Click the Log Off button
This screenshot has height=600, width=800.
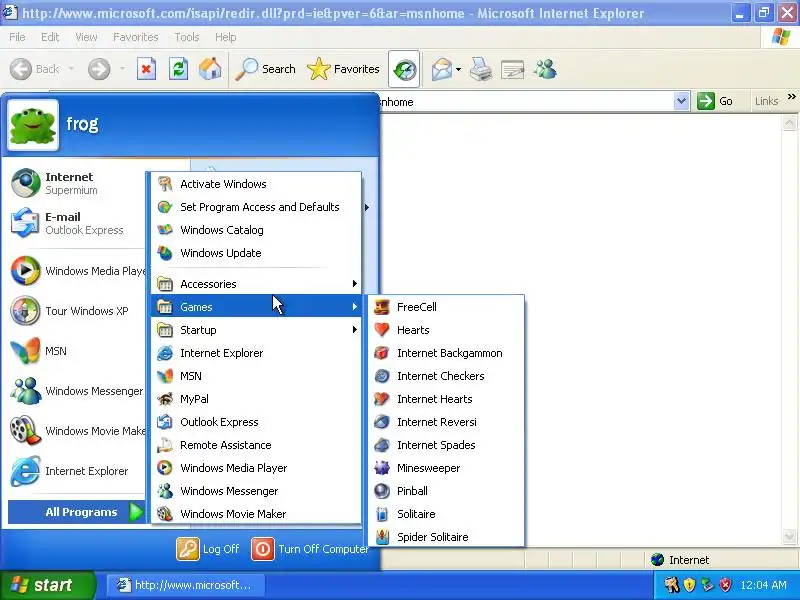(208, 549)
